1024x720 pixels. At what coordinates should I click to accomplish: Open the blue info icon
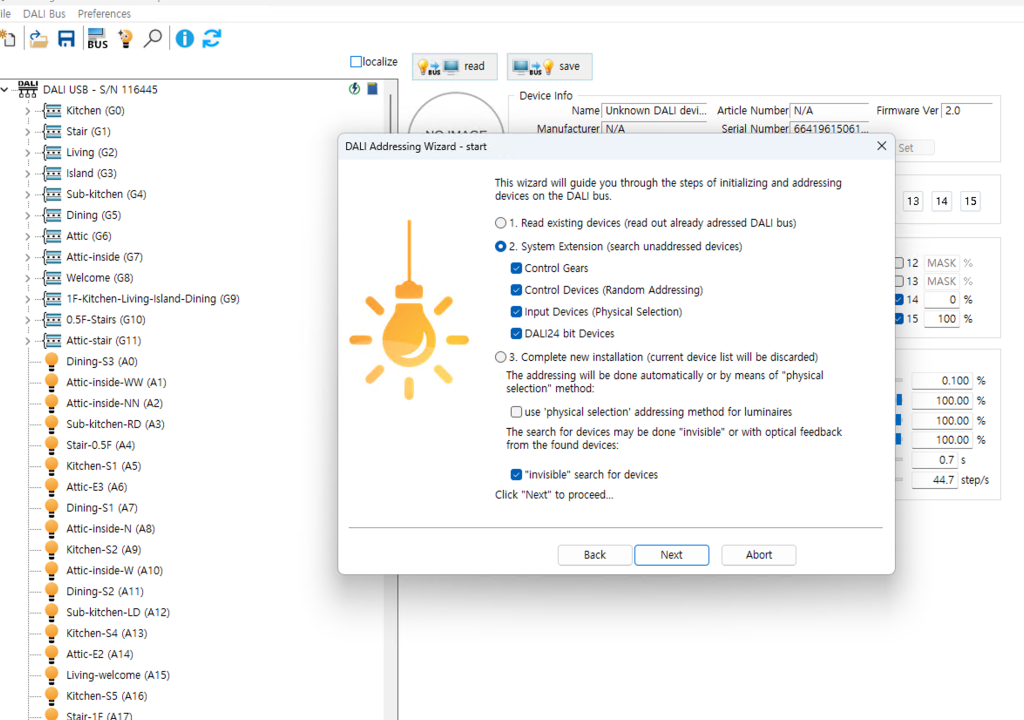185,39
